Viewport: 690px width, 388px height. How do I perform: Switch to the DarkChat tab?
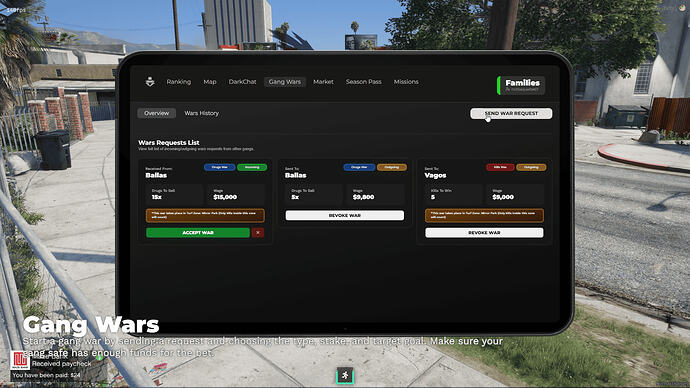(x=242, y=82)
